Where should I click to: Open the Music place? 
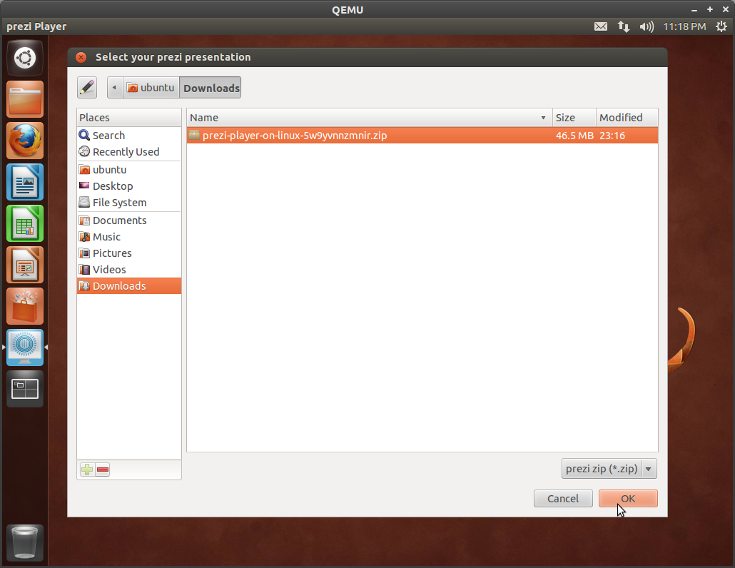pyautogui.click(x=129, y=237)
